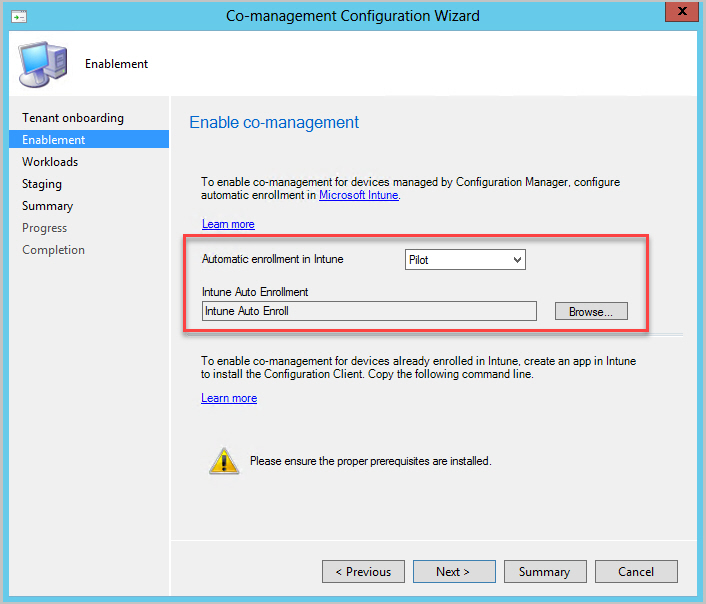Focus the Intune Auto Enroll collection field

coord(369,311)
